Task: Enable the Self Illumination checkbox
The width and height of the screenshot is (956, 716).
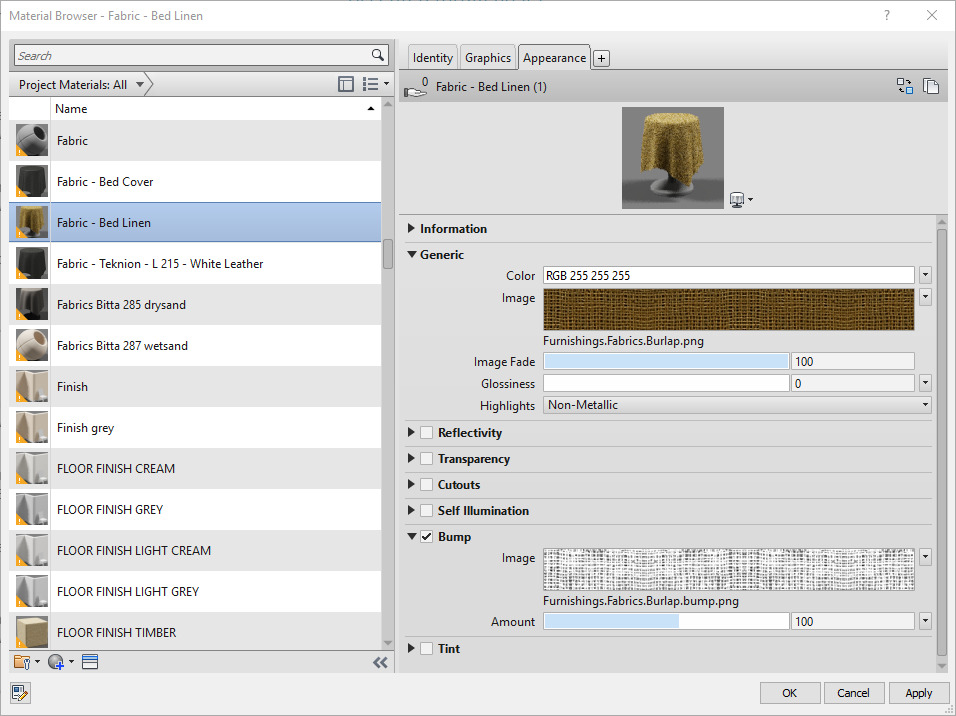Action: pos(426,510)
